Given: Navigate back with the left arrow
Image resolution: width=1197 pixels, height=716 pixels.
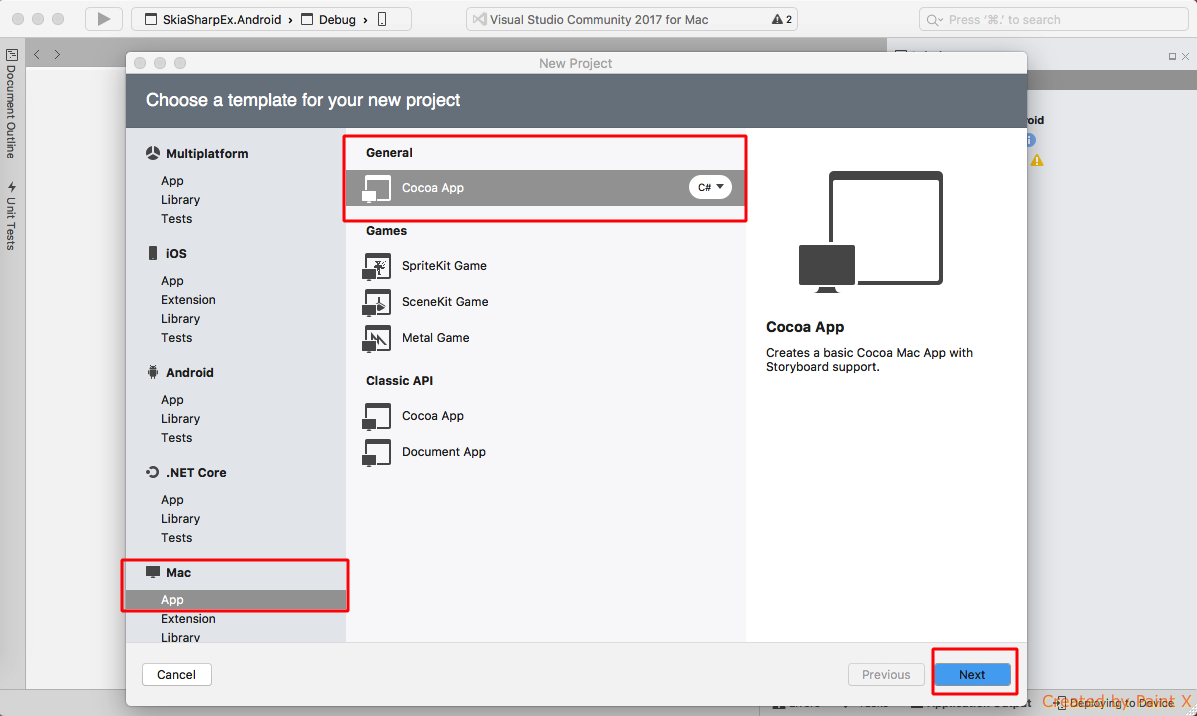Looking at the screenshot, I should [x=37, y=55].
